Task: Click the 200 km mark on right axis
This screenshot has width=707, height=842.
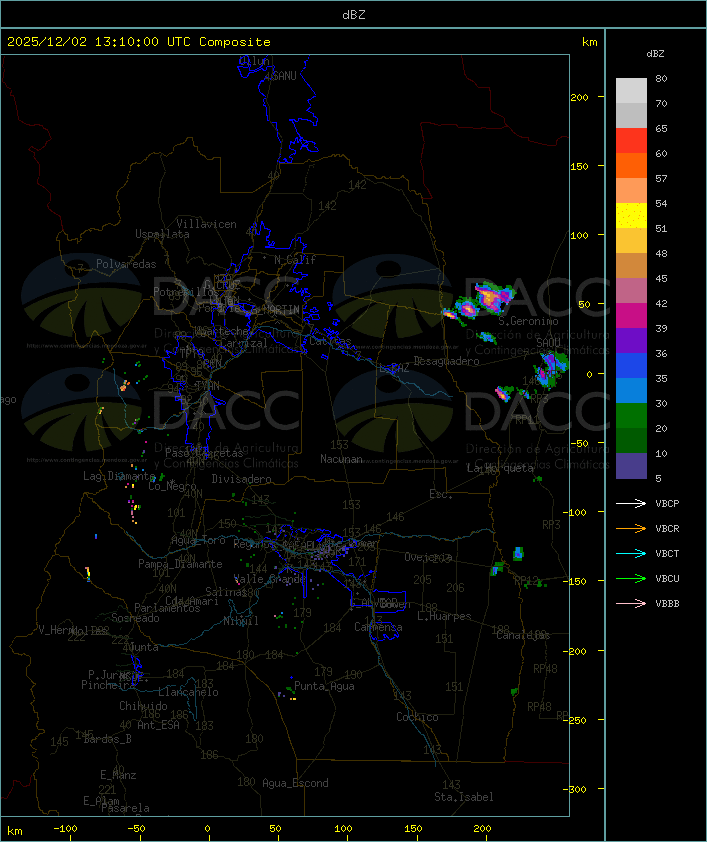Action: click(x=579, y=97)
